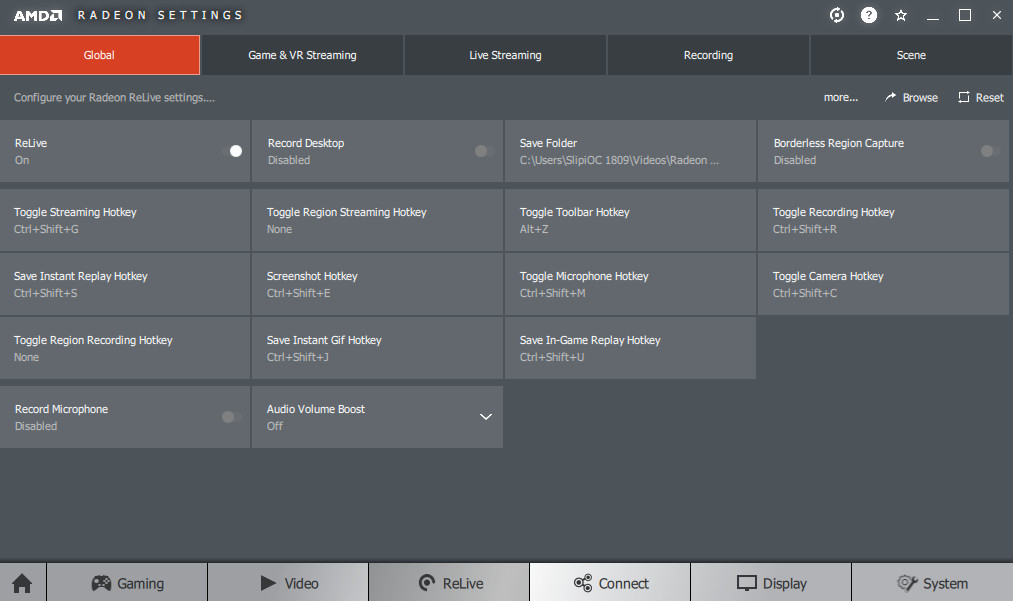Click the Browse button
This screenshot has height=601, width=1013.
(911, 97)
